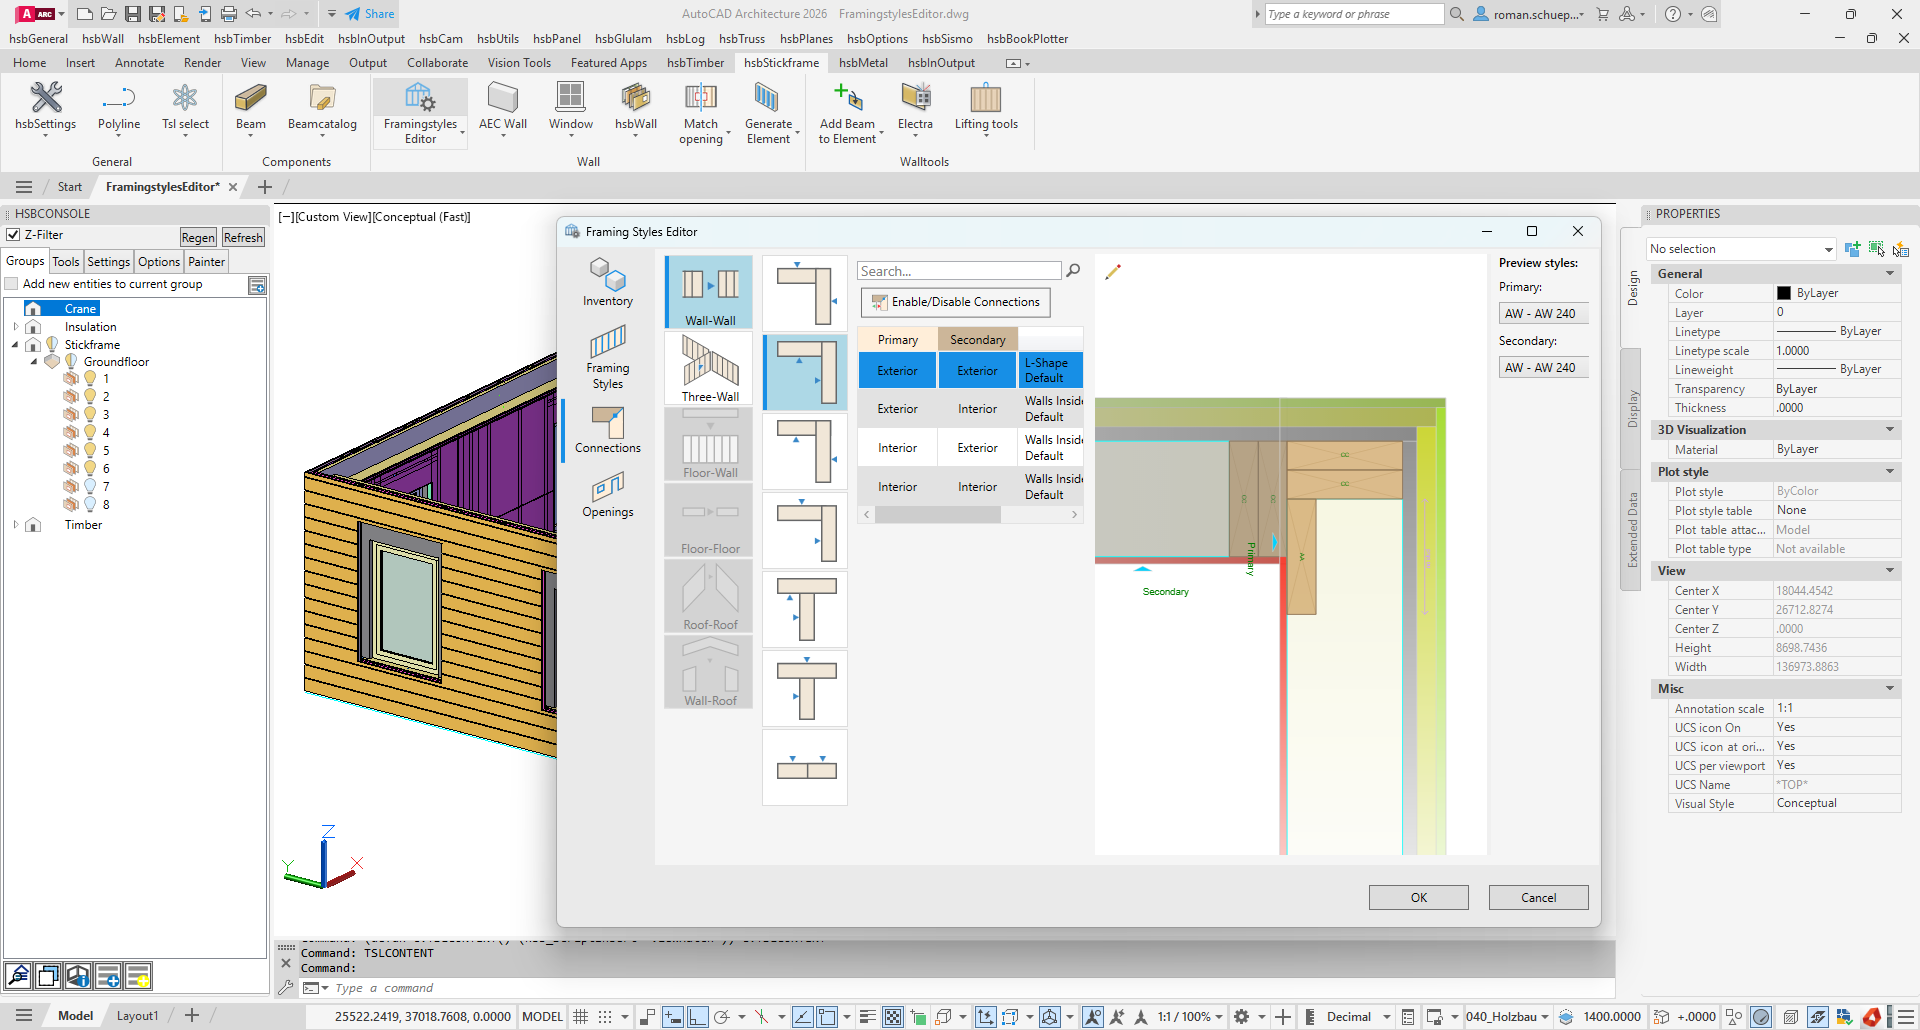Toggle lightbulb visibility for group 3
The image size is (1920, 1030).
pyautogui.click(x=90, y=415)
